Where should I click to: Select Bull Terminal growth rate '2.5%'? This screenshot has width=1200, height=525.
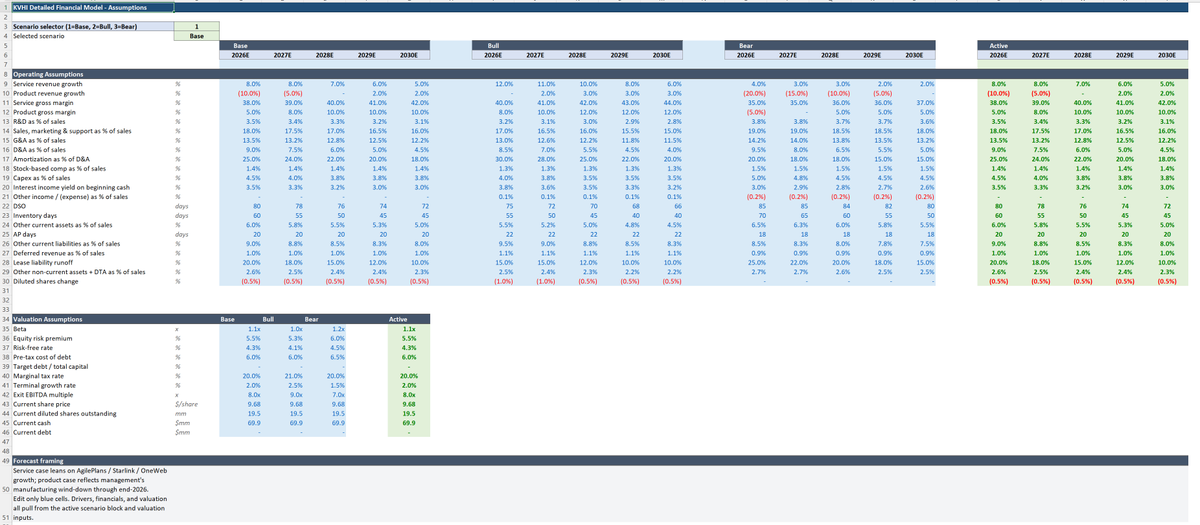(296, 384)
